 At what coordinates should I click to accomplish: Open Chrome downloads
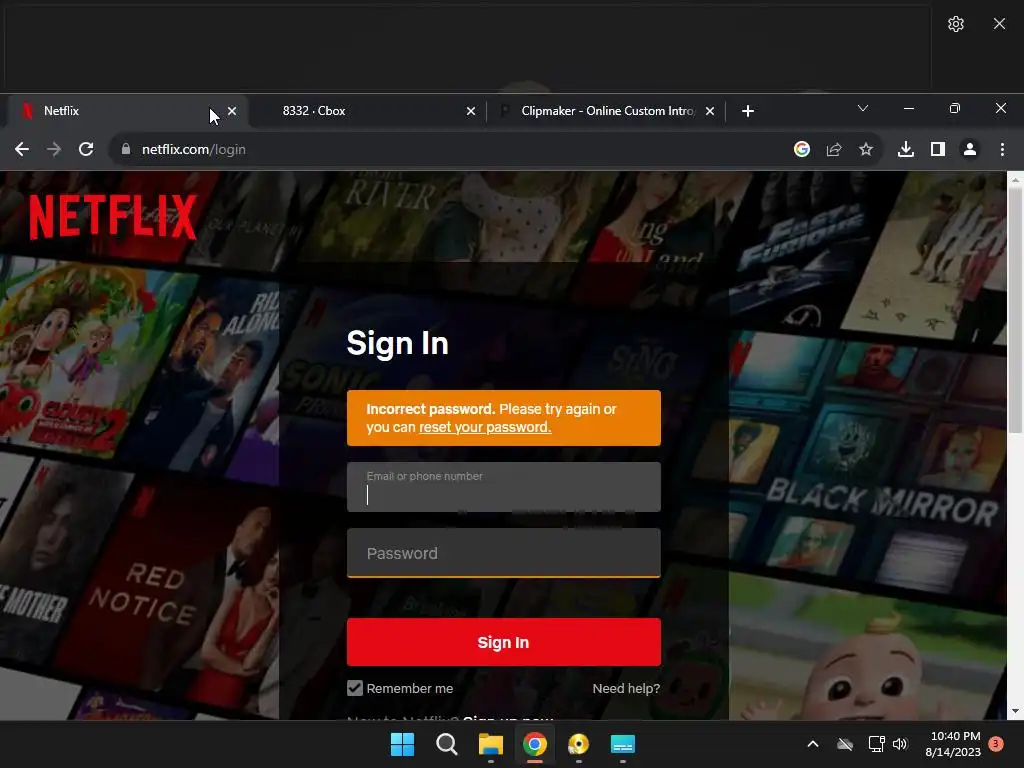click(x=906, y=149)
